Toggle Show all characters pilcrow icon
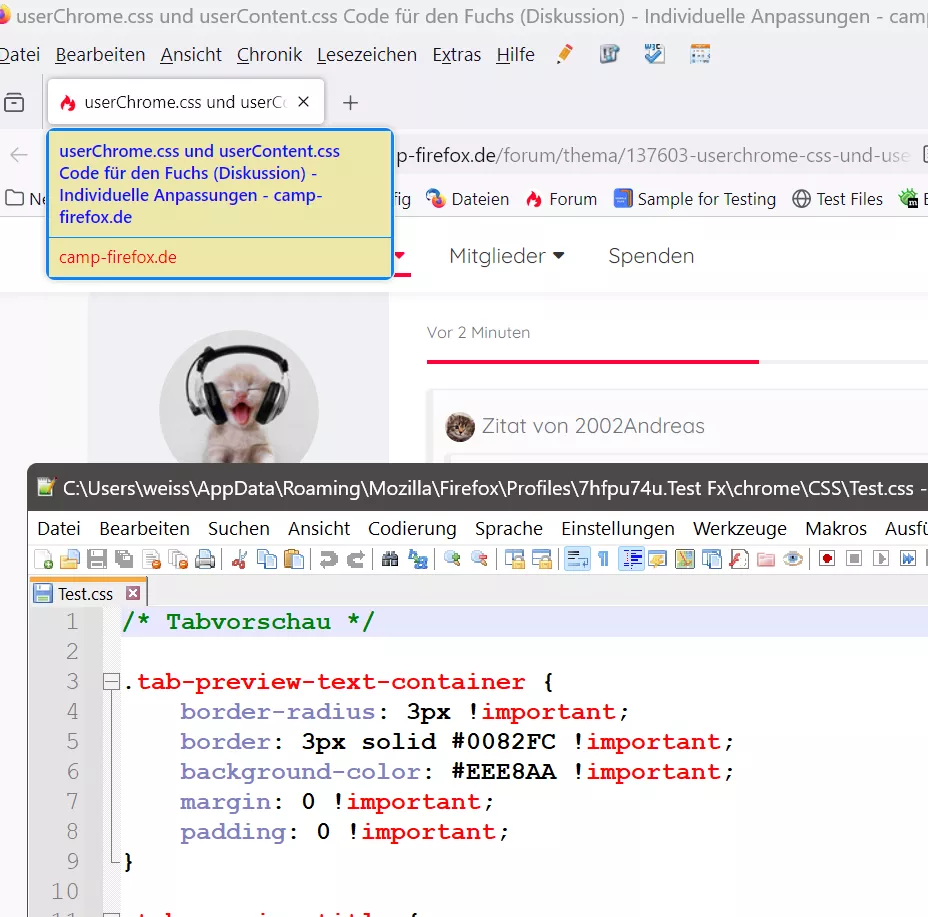The width and height of the screenshot is (928, 917). click(604, 559)
